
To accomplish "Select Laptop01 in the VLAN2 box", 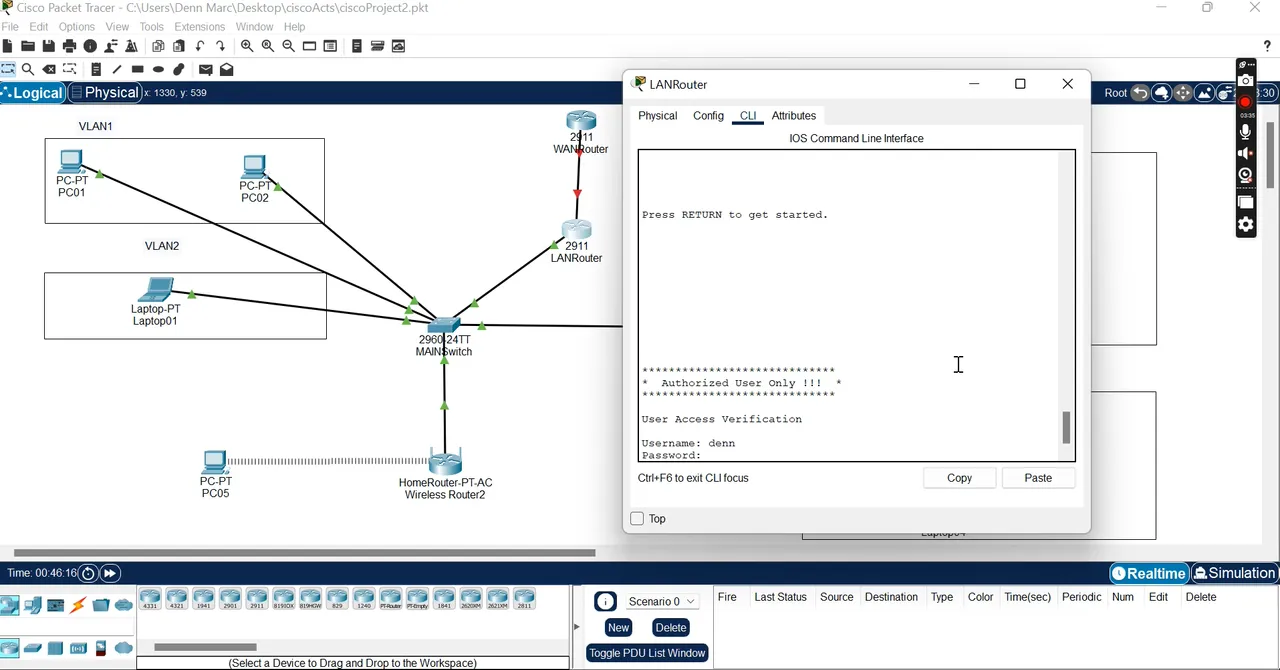I will pyautogui.click(x=156, y=291).
